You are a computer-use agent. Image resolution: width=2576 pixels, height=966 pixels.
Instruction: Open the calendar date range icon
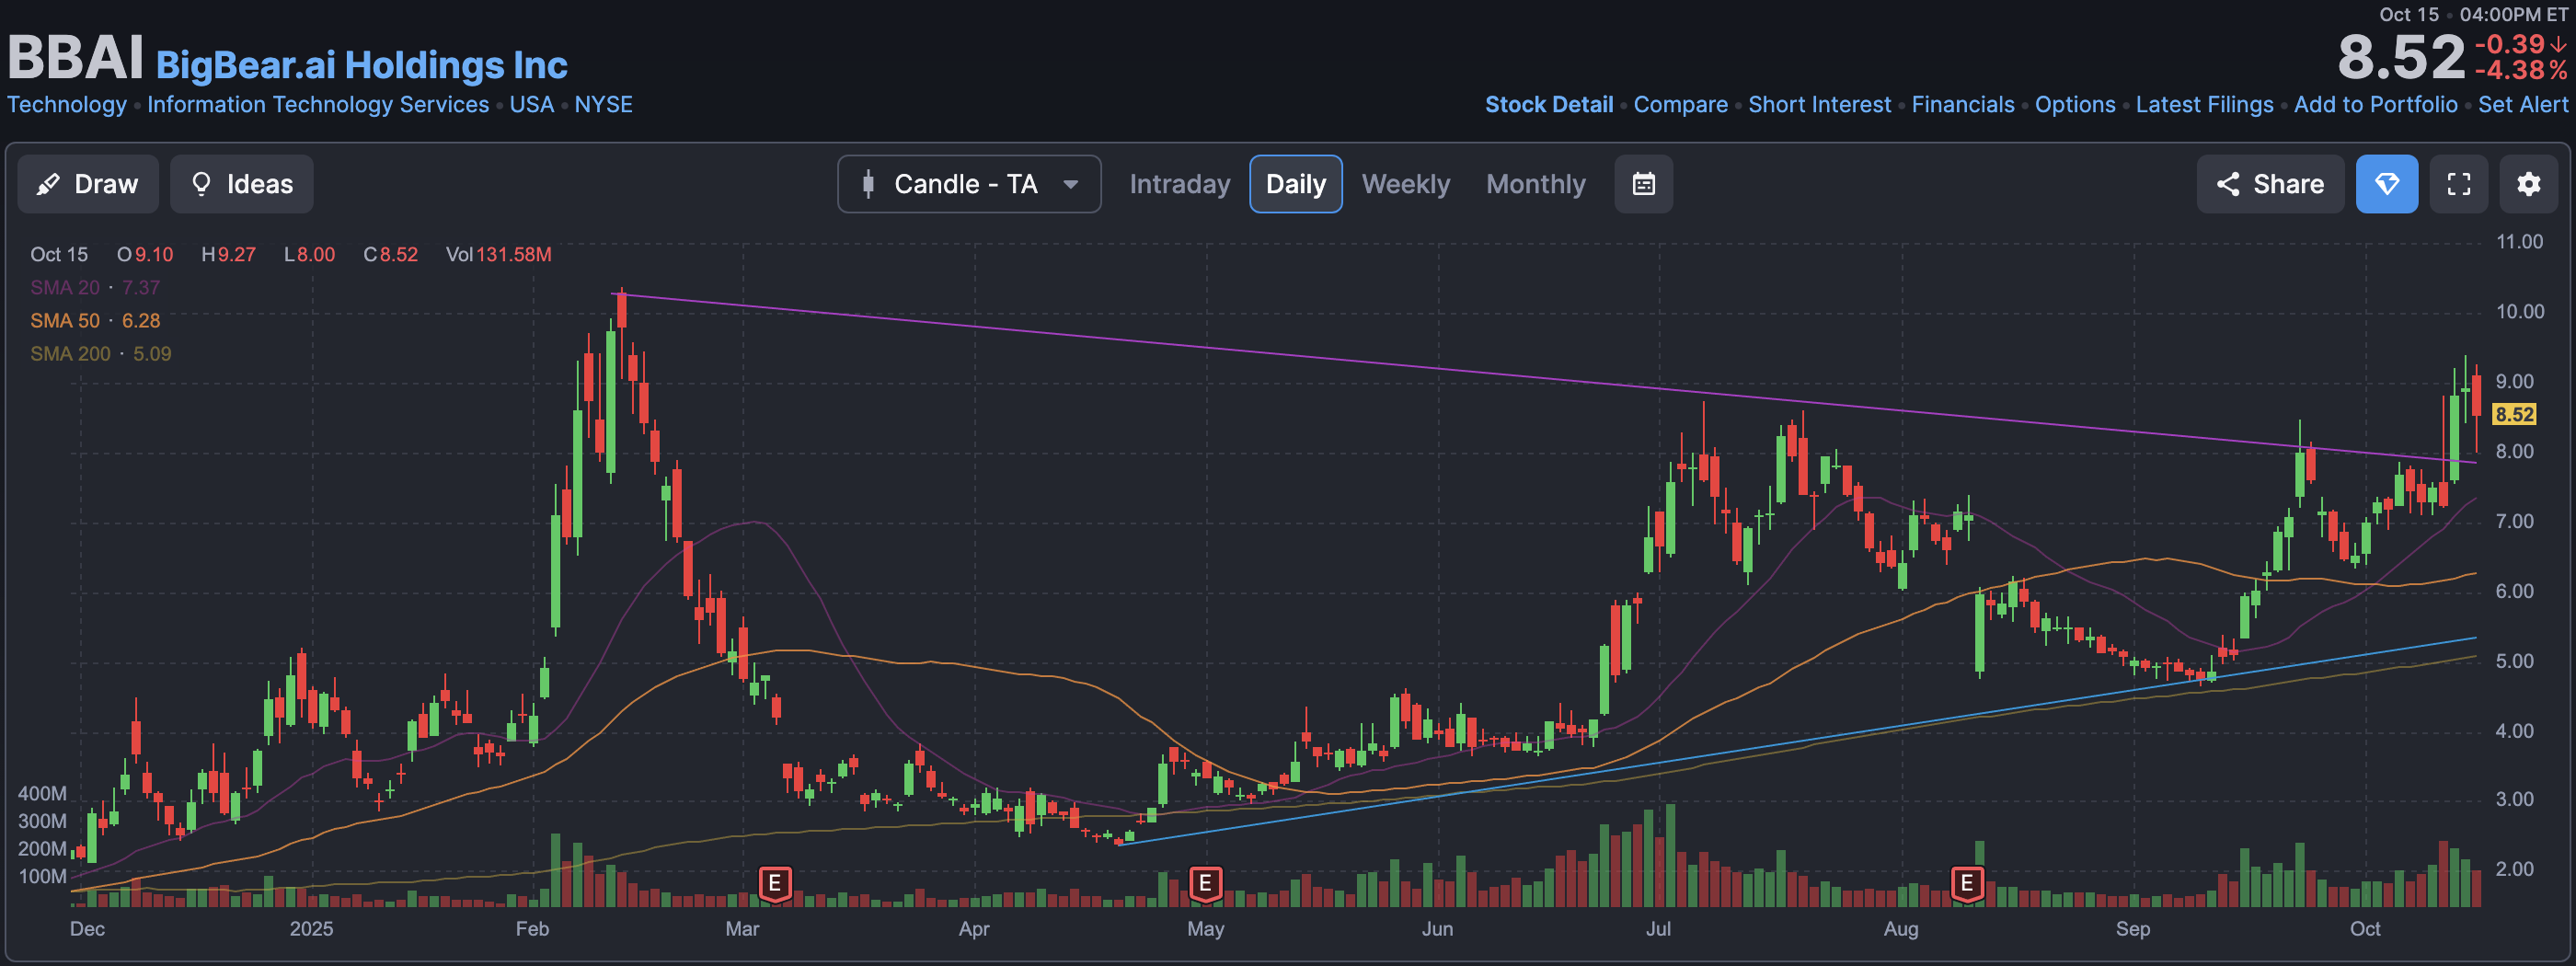tap(1643, 184)
